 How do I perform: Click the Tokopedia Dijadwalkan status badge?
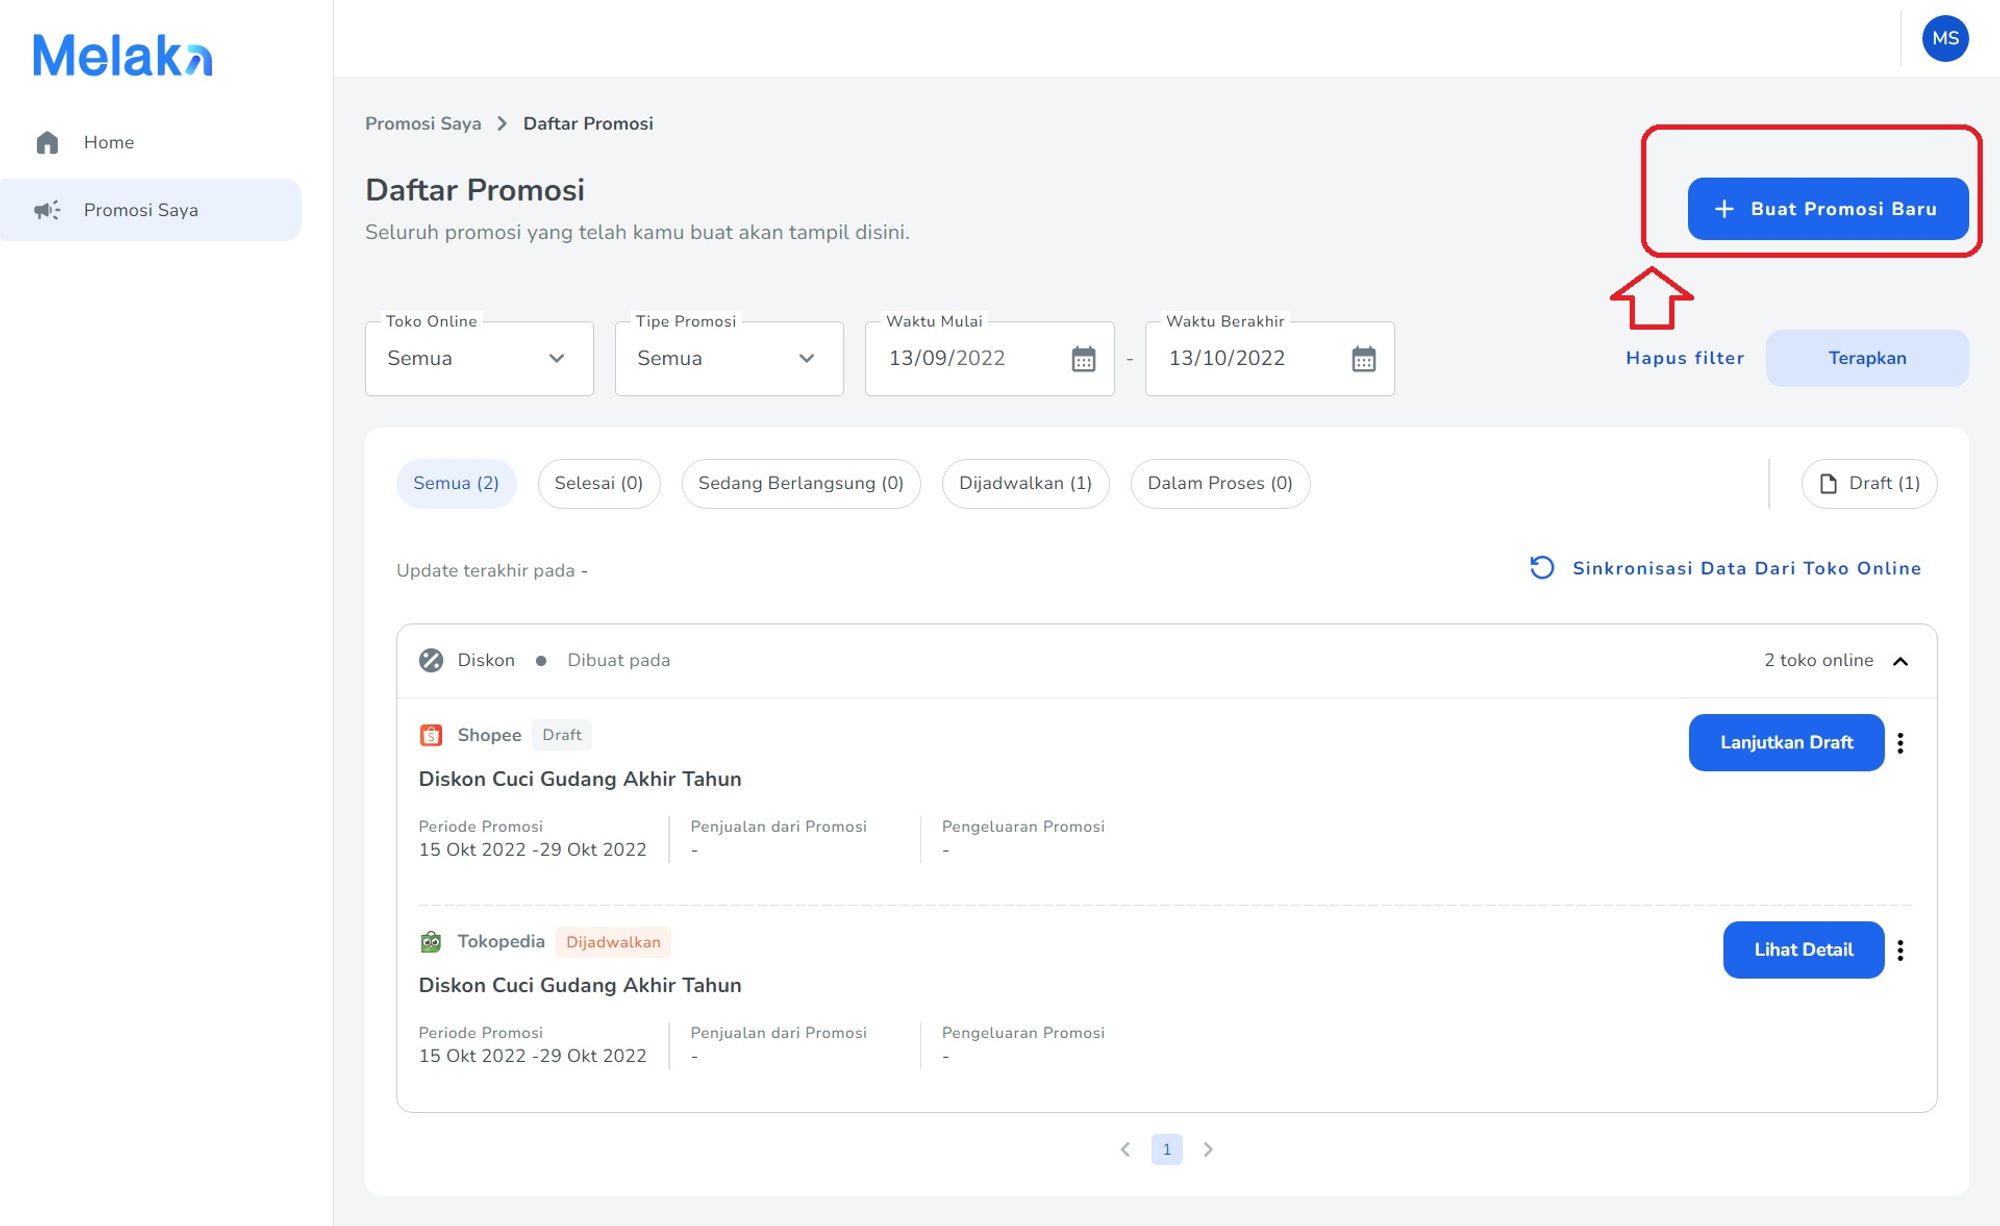coord(613,942)
